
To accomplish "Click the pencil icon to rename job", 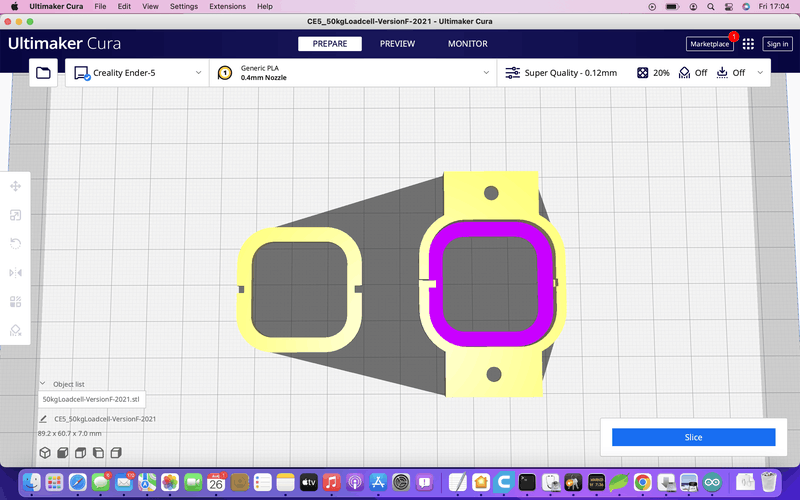I will click(44, 419).
